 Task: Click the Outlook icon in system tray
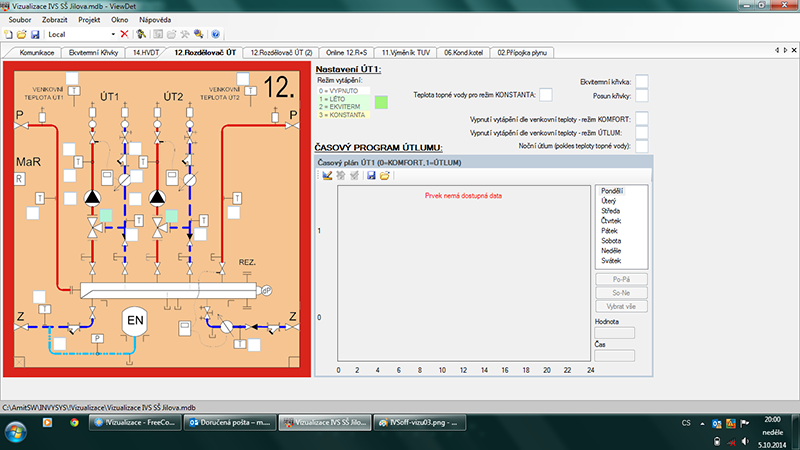716,423
